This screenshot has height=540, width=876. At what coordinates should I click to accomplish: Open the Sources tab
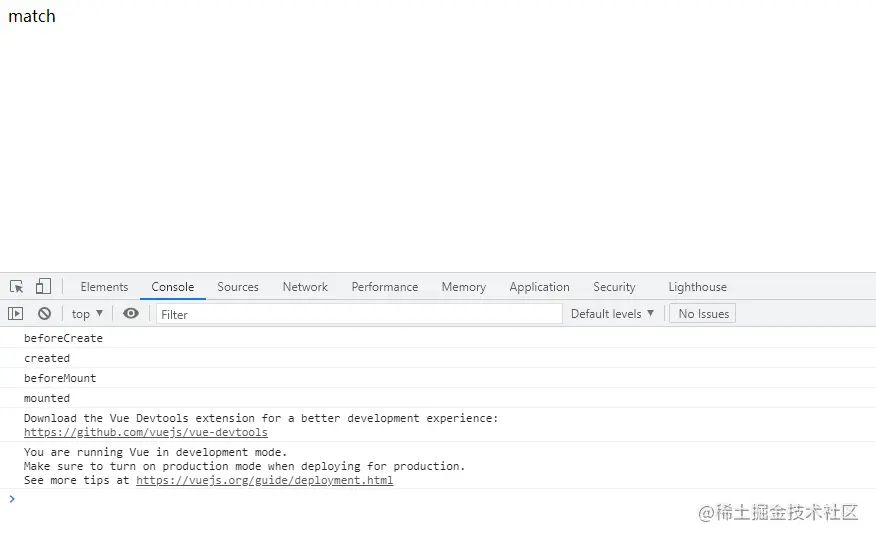pos(238,287)
